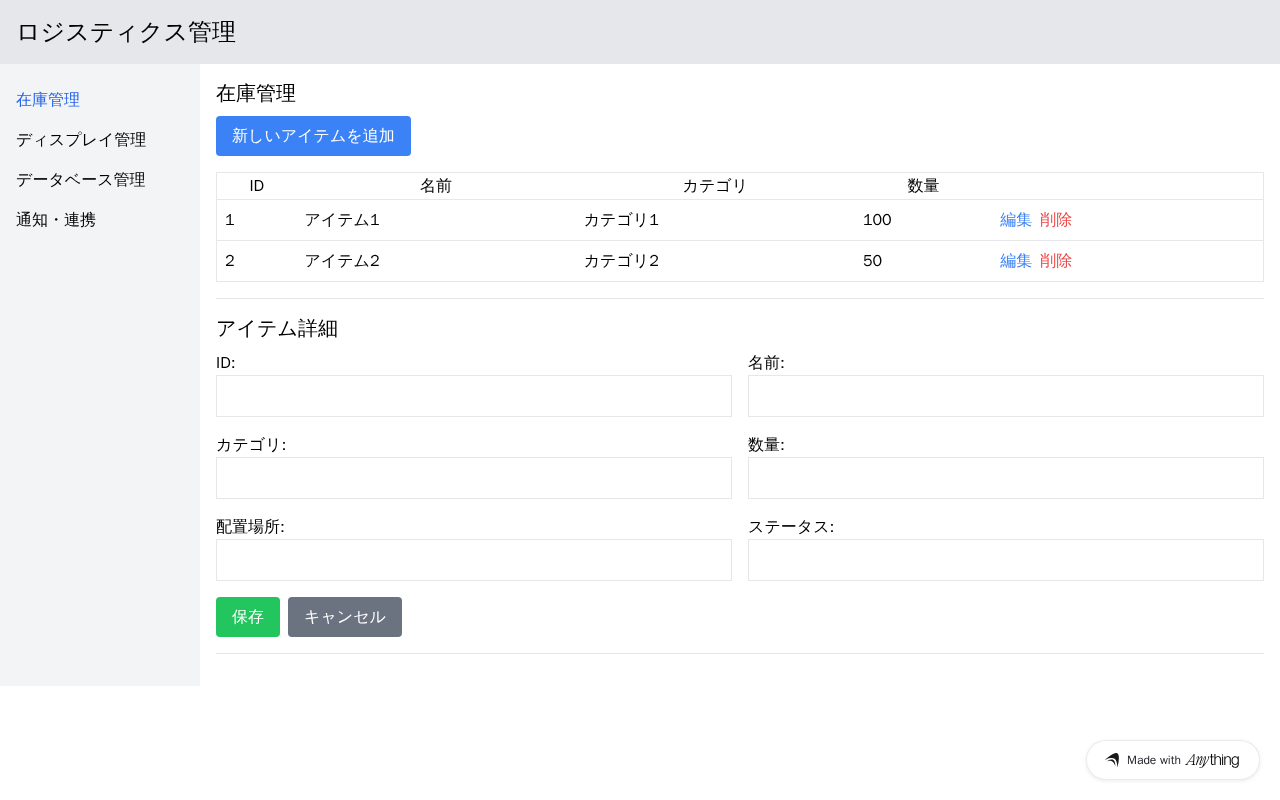Click into the 名前 input field
The width and height of the screenshot is (1280, 800).
click(x=1005, y=396)
